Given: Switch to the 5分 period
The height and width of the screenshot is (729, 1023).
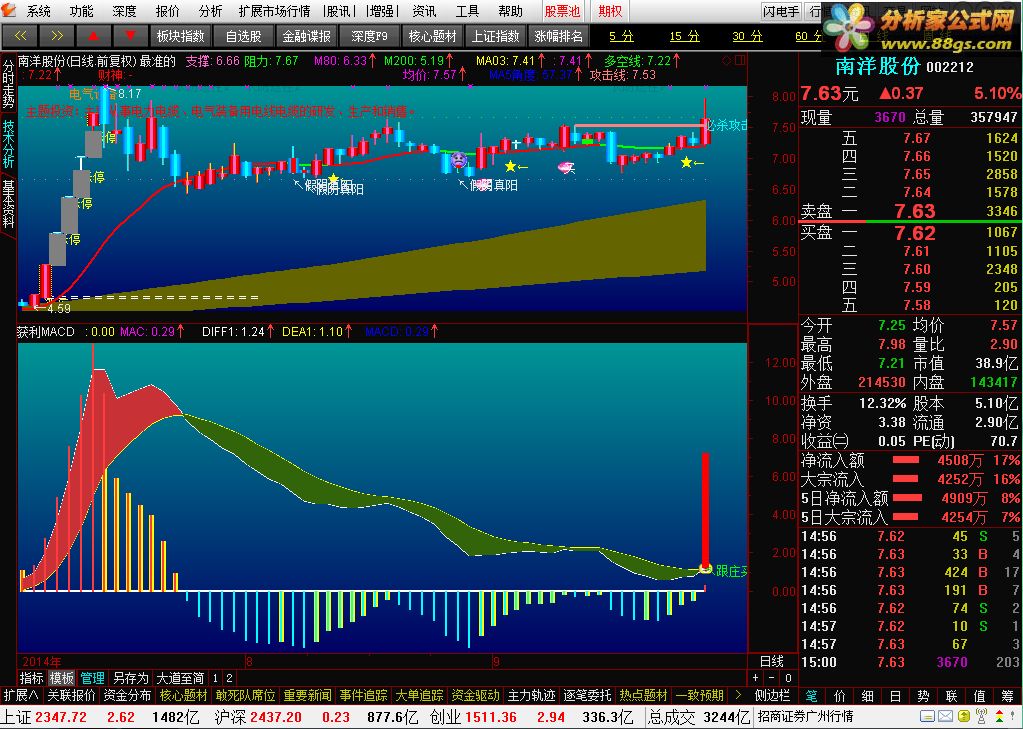Looking at the screenshot, I should pyautogui.click(x=621, y=36).
